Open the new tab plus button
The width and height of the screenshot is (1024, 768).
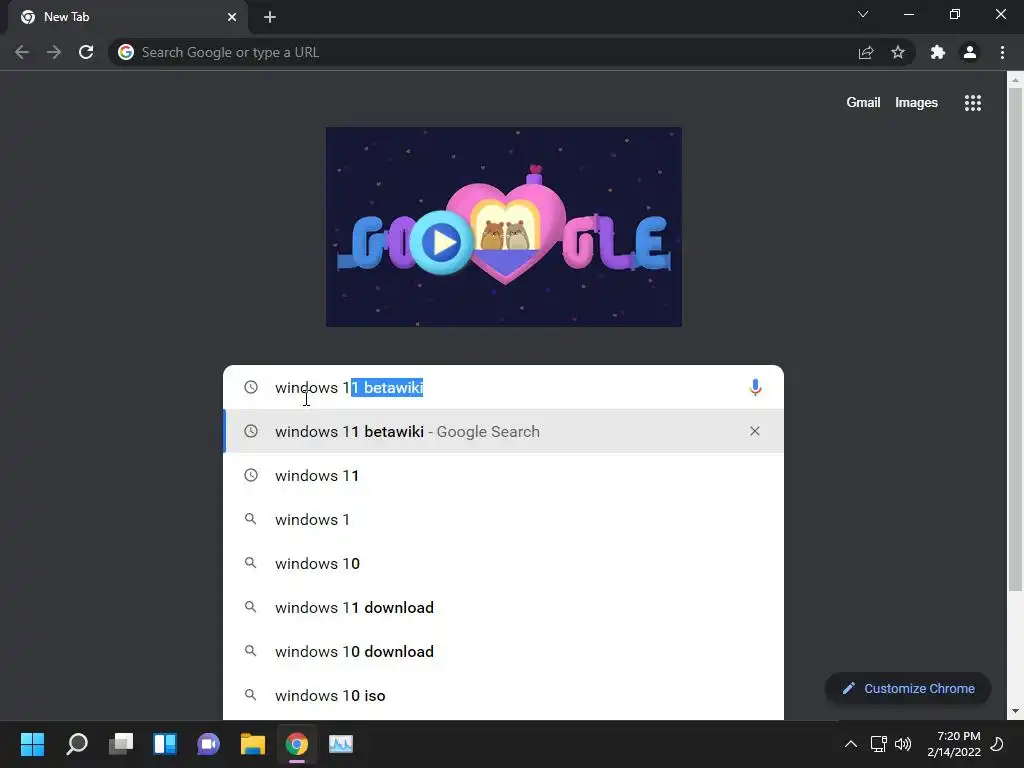[x=270, y=17]
